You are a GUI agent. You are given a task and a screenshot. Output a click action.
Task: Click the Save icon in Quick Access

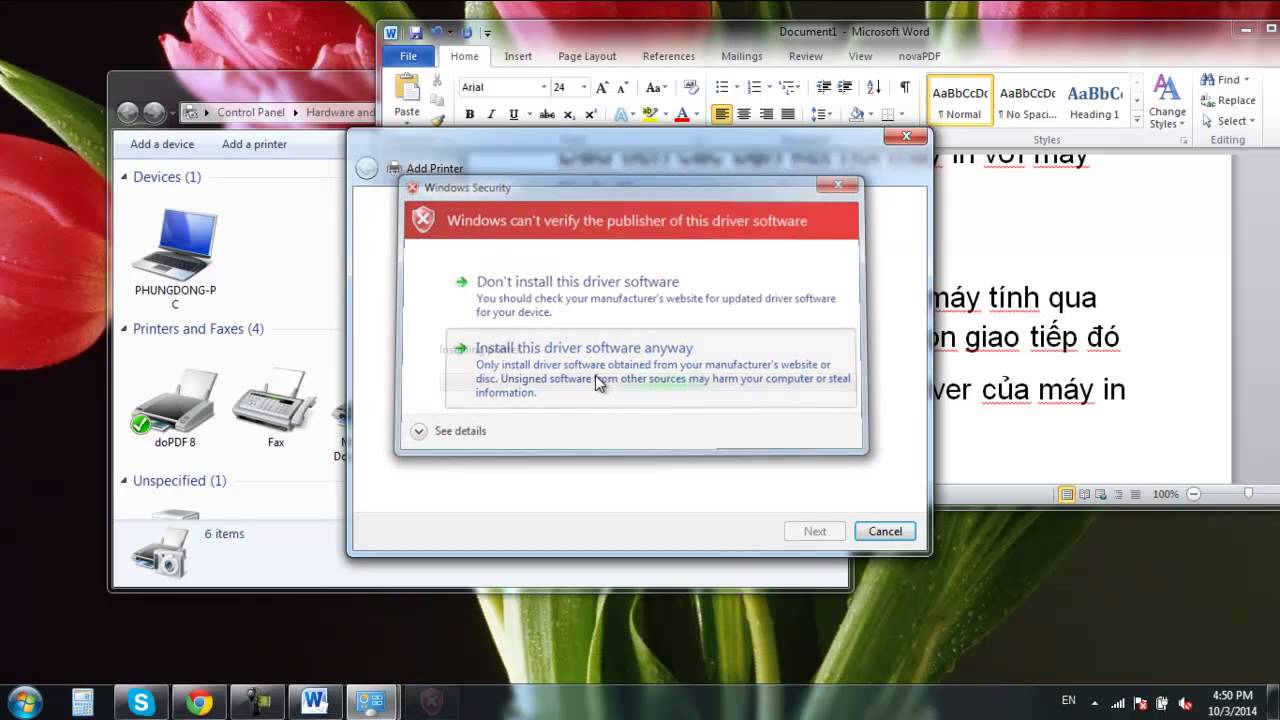(416, 33)
